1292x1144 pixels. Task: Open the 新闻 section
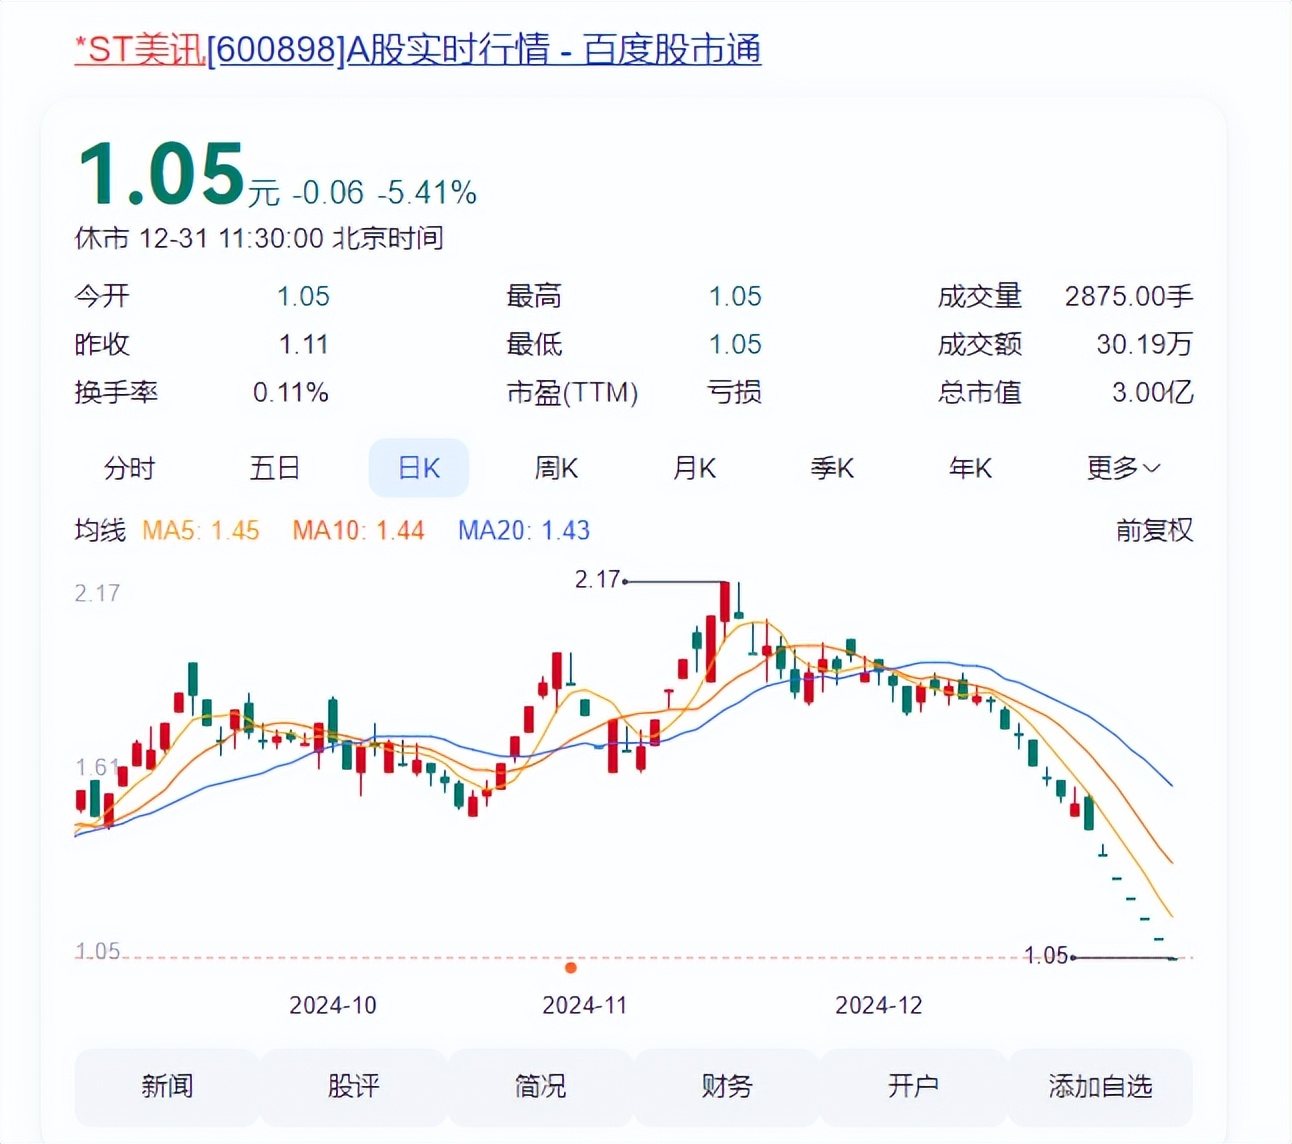coord(167,1086)
